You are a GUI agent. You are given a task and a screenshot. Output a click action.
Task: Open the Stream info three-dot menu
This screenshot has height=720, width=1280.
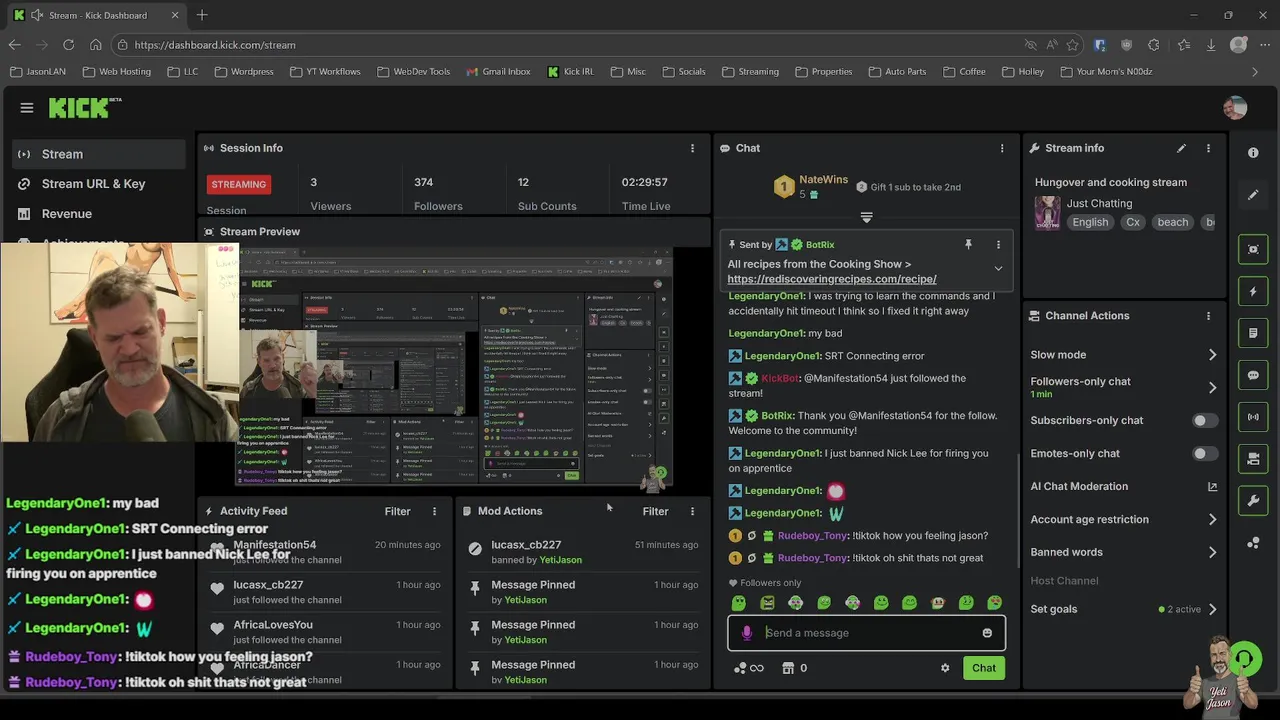1208,148
